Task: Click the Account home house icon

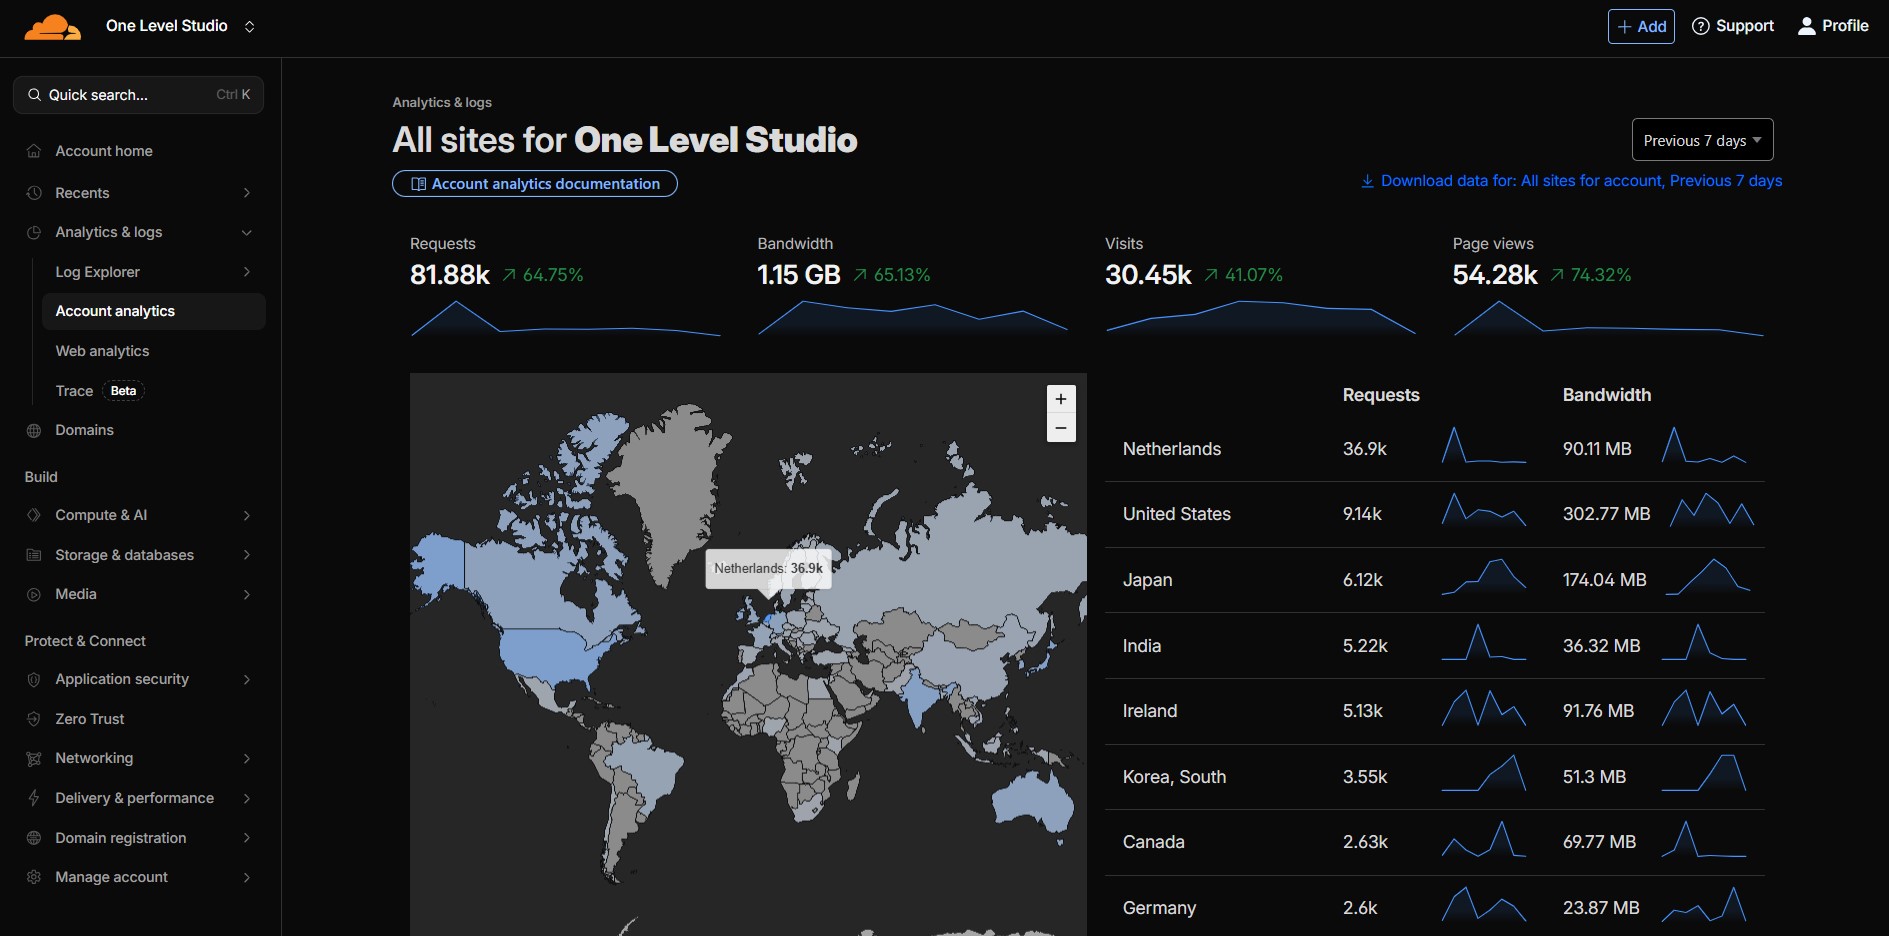Action: [x=34, y=151]
